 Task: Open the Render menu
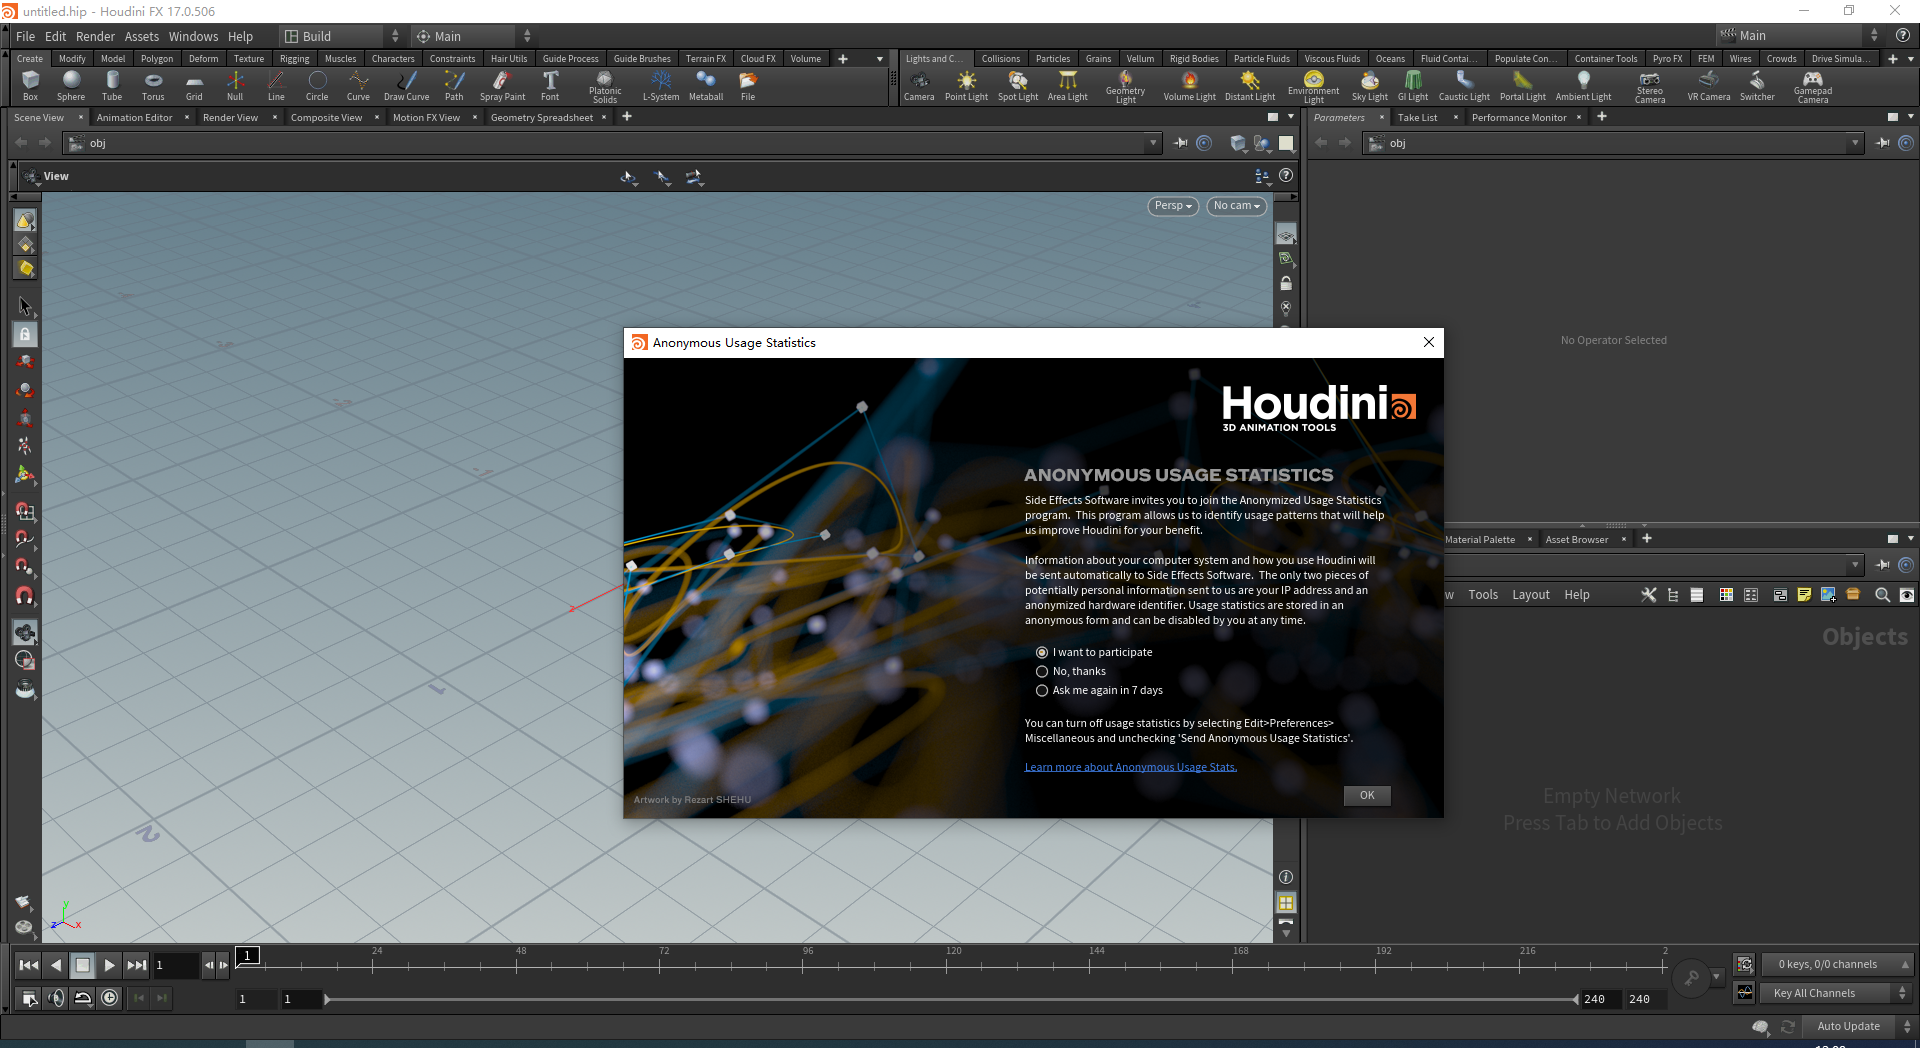[x=95, y=36]
